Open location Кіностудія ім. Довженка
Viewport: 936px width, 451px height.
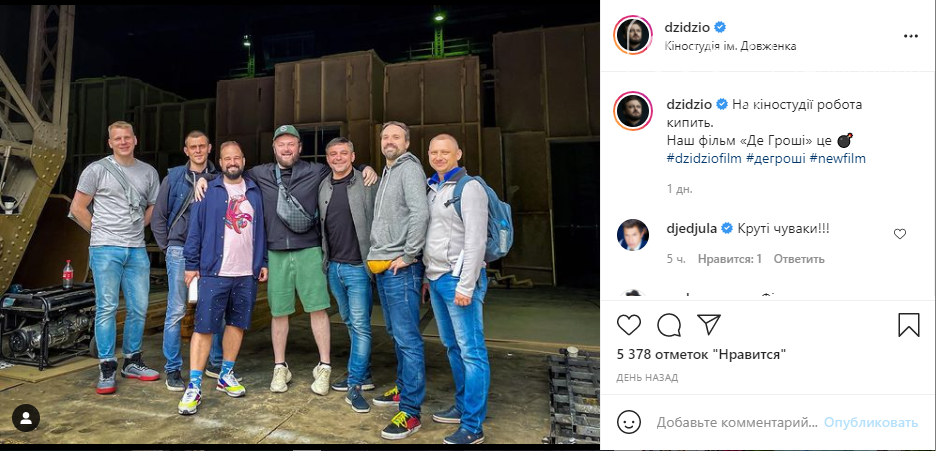[730, 46]
